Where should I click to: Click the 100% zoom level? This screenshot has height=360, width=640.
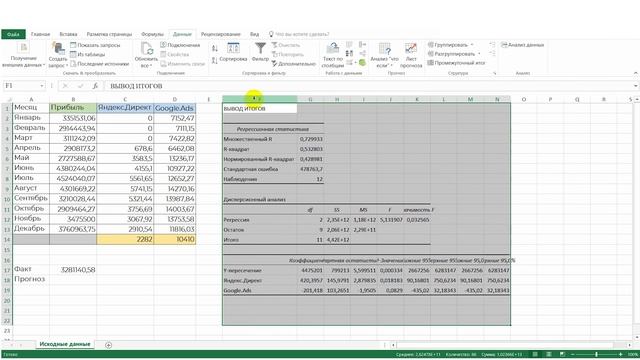click(x=633, y=354)
